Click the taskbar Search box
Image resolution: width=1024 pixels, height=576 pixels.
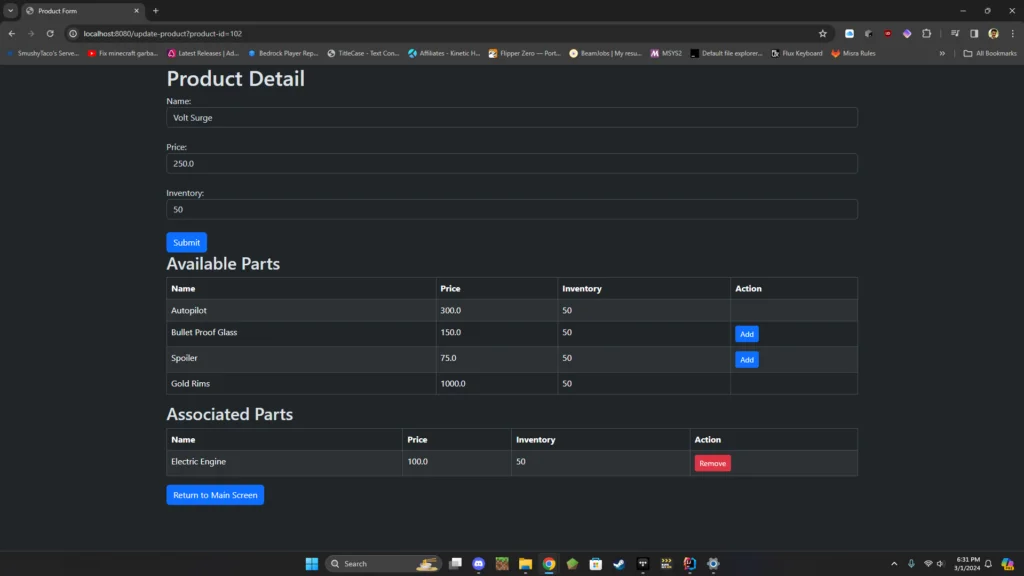383,564
